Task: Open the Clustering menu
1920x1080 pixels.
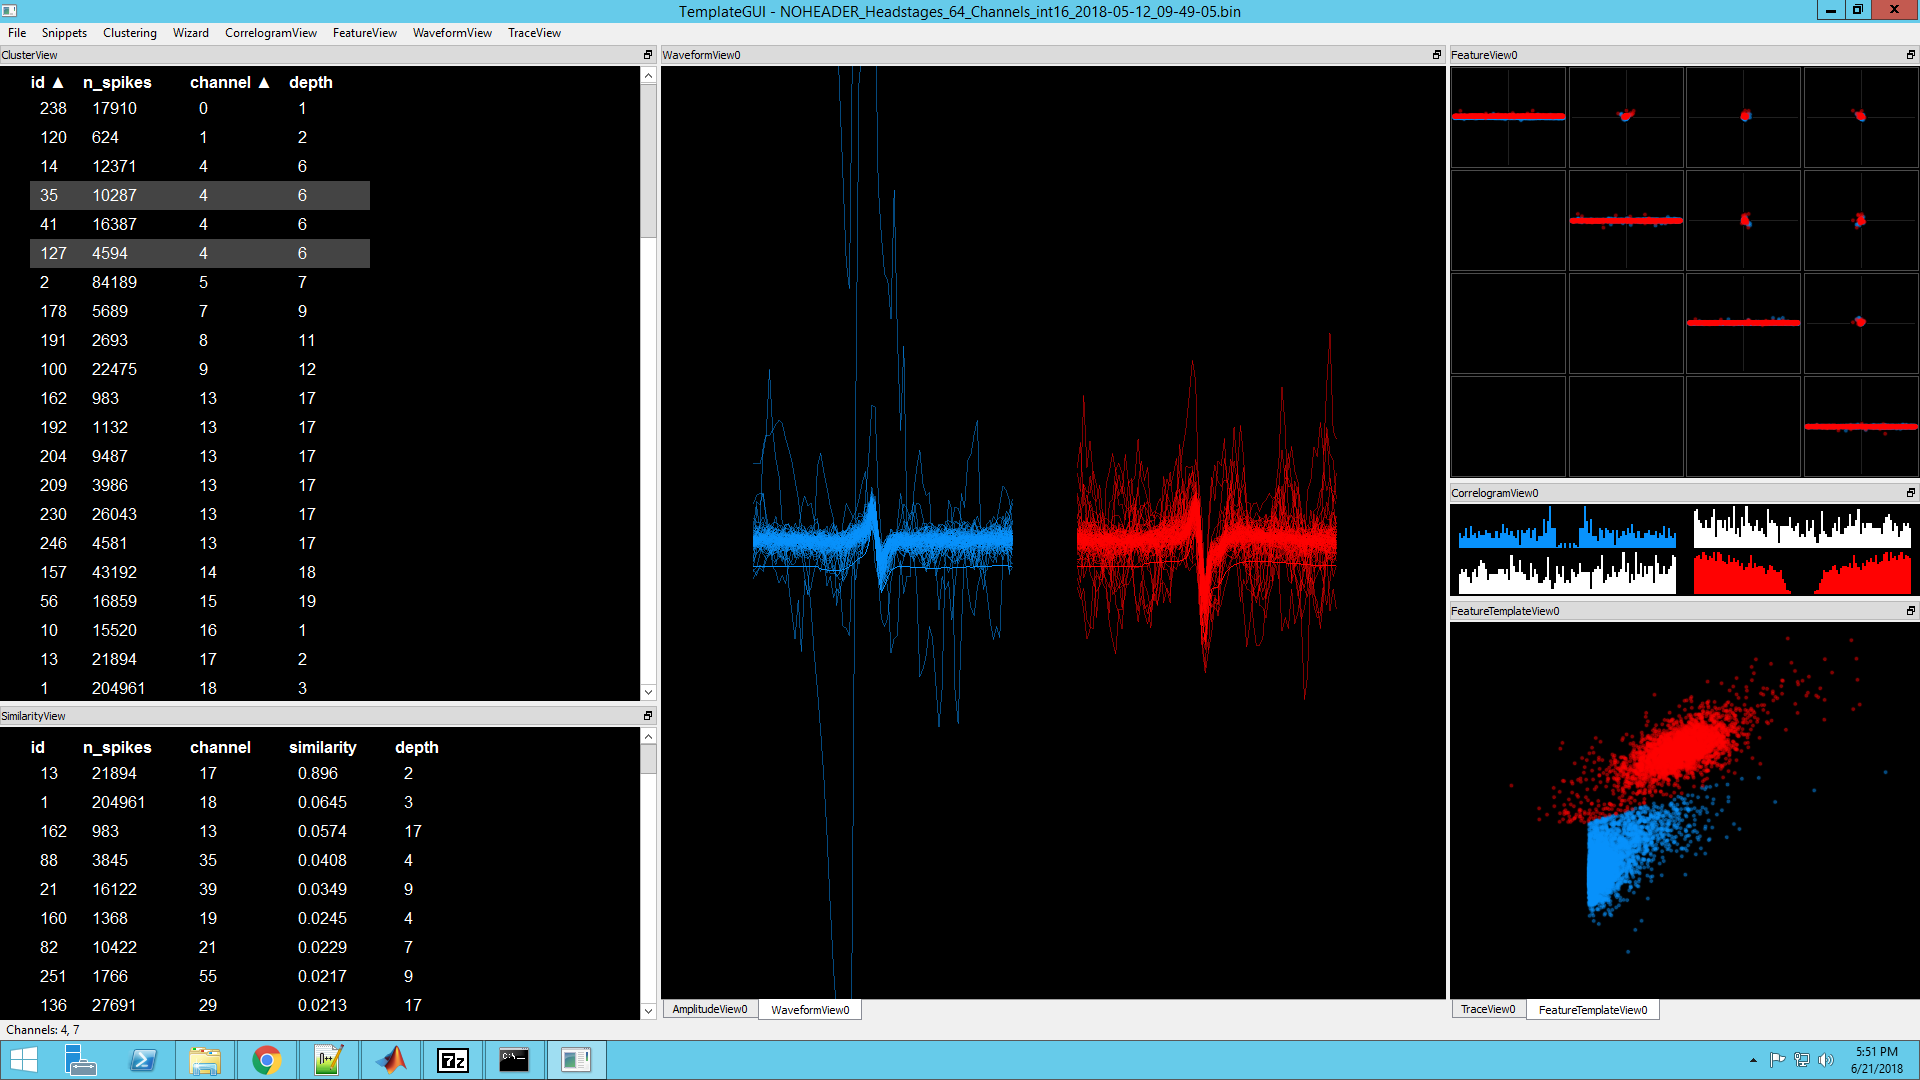Action: pos(130,33)
